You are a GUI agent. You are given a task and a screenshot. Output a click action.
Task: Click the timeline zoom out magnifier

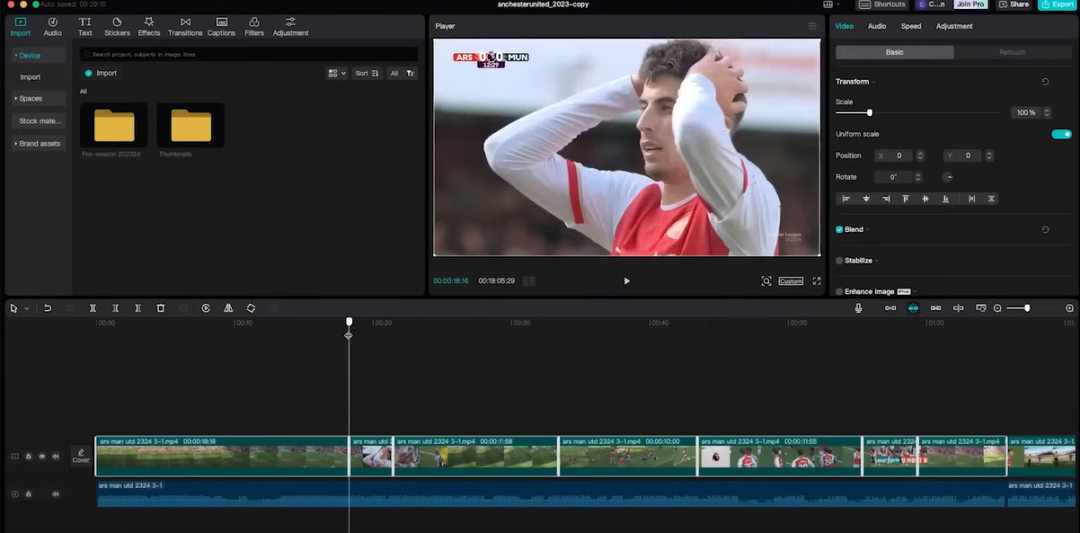(x=997, y=309)
